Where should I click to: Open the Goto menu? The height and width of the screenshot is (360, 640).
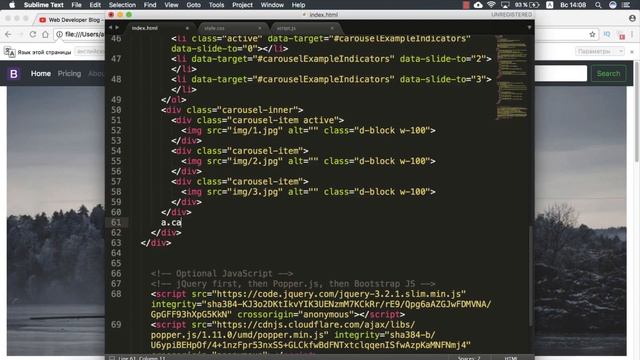(x=193, y=5)
